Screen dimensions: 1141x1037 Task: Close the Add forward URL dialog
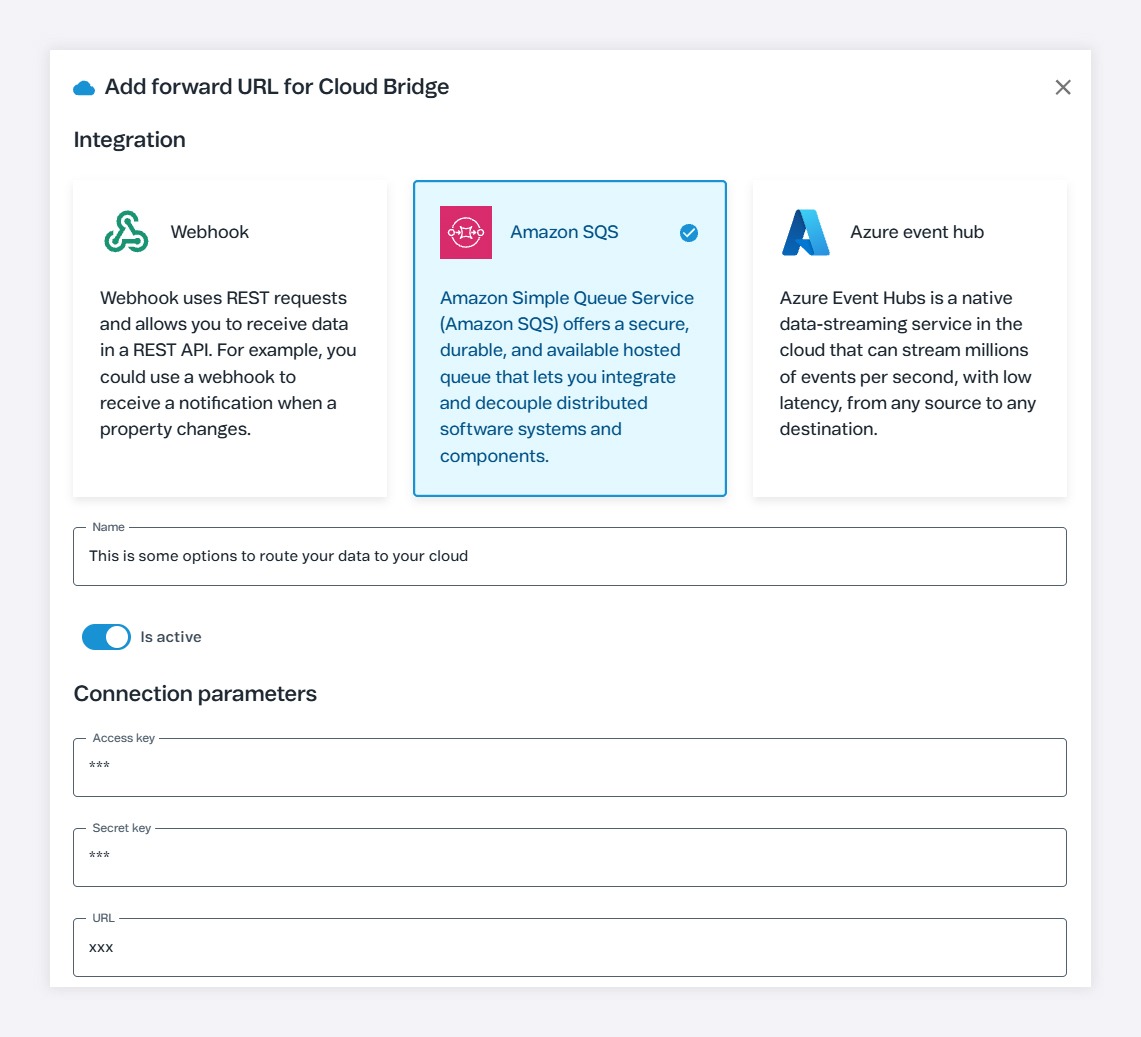point(1063,87)
